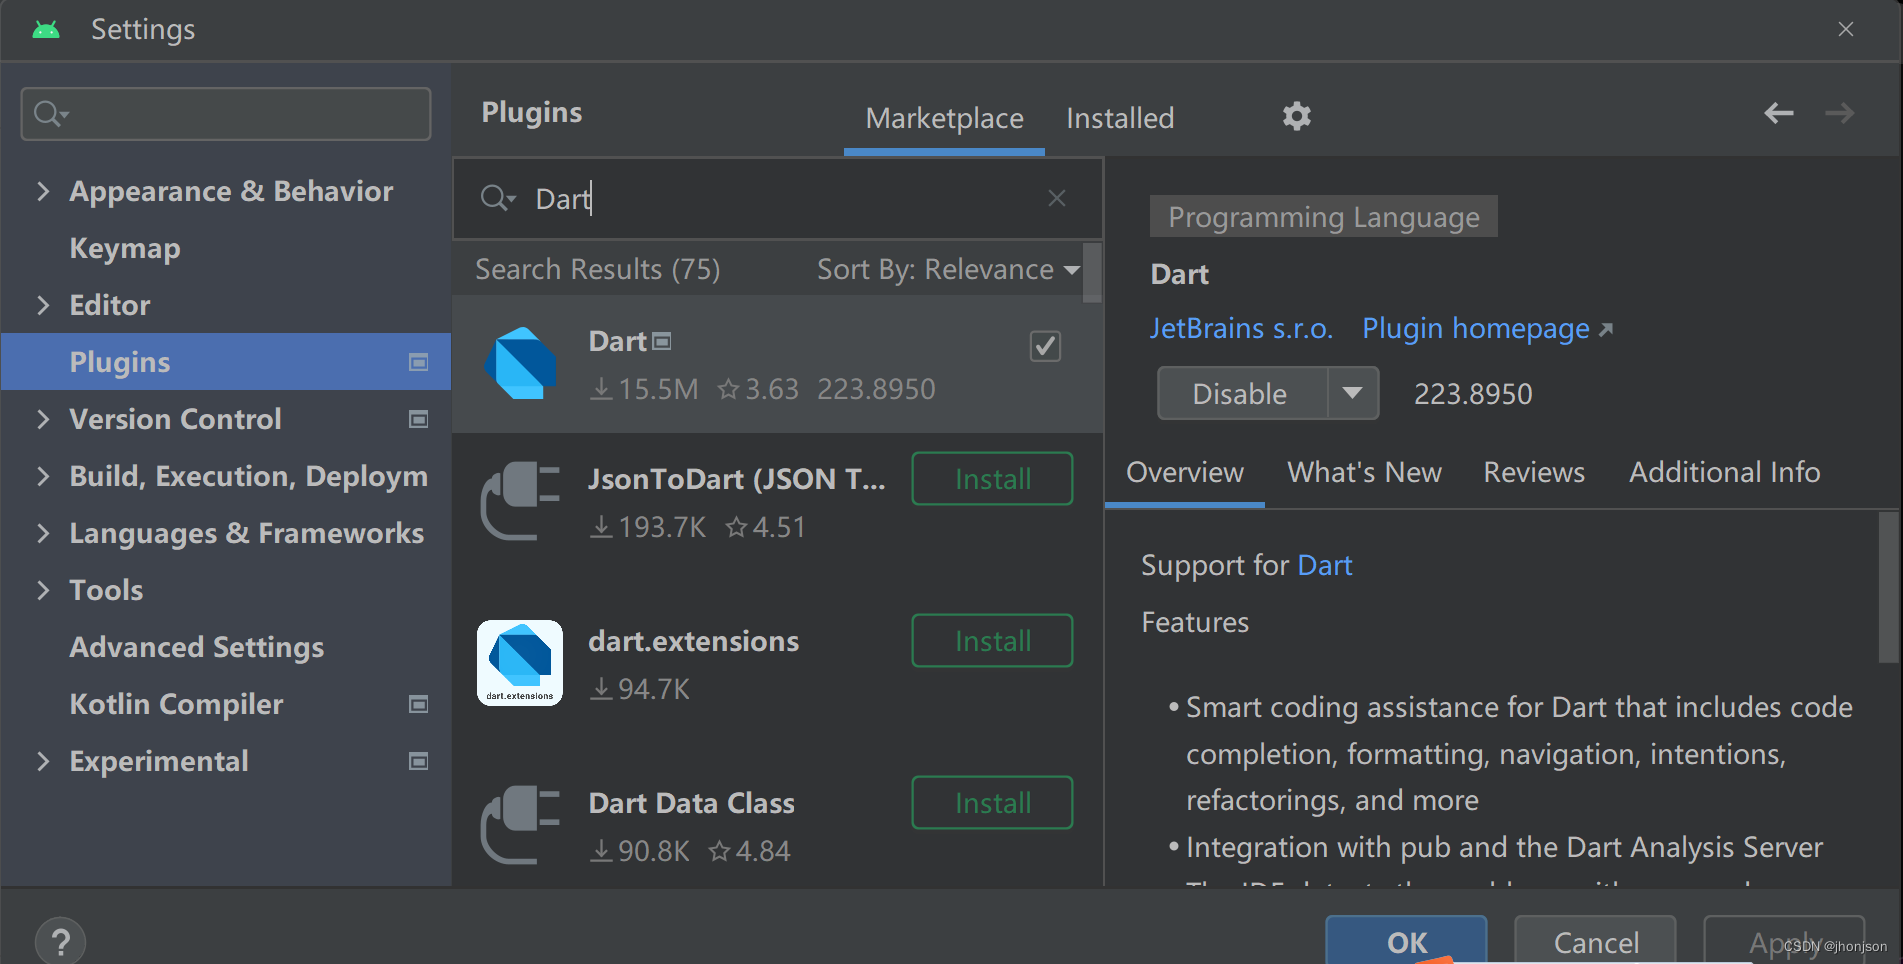The width and height of the screenshot is (1903, 964).
Task: Open the What's New tab
Action: pyautogui.click(x=1364, y=472)
